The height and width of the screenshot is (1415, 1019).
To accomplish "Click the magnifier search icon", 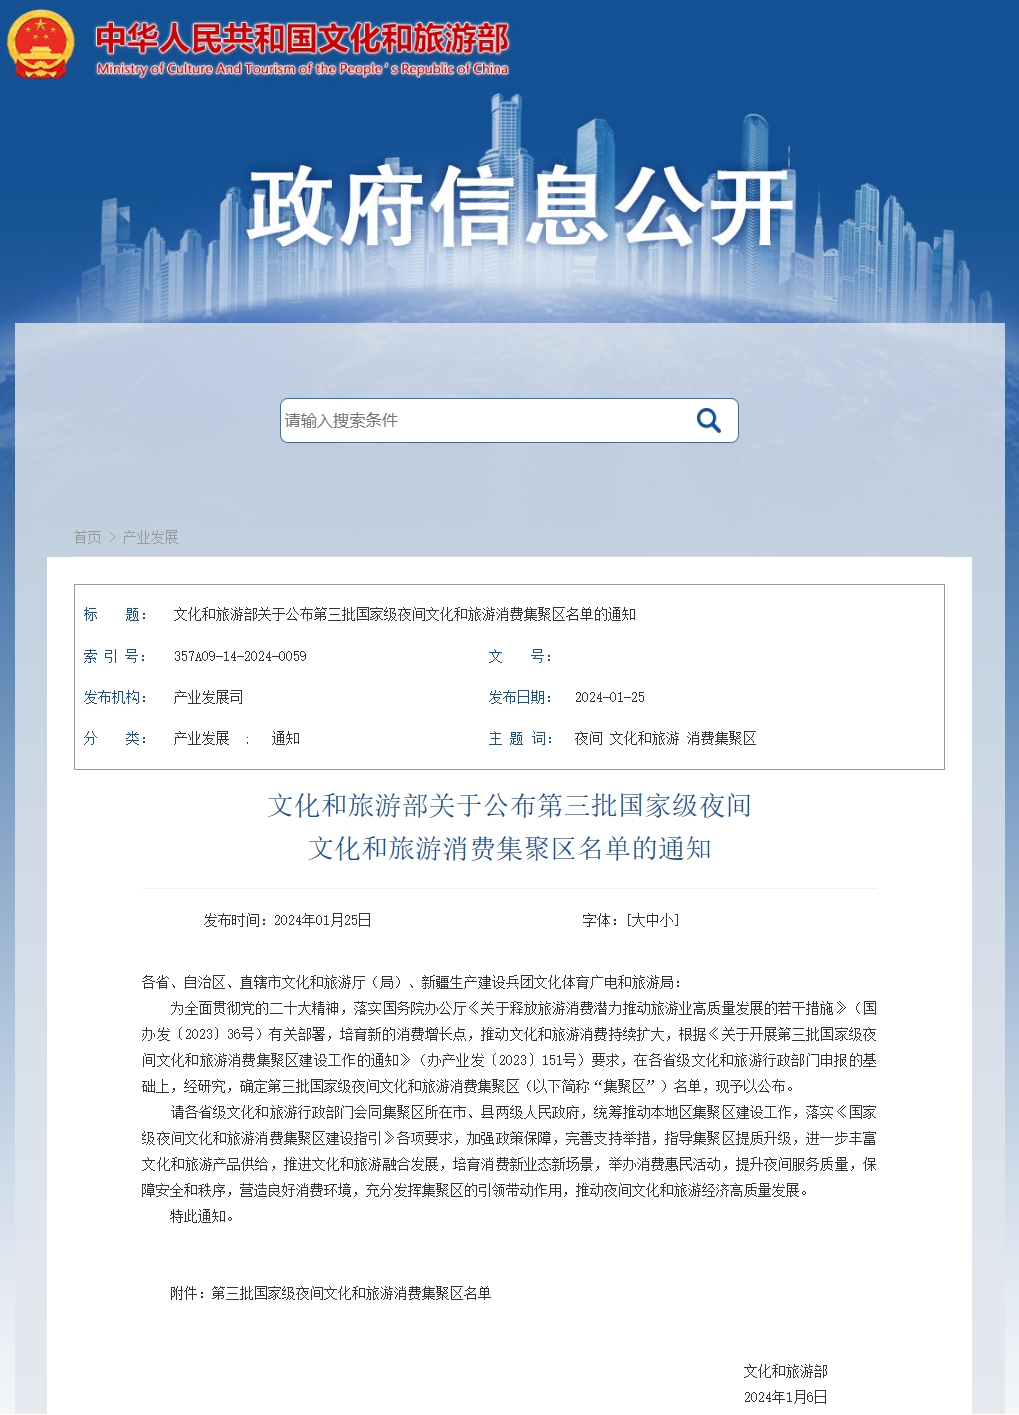I will point(708,421).
